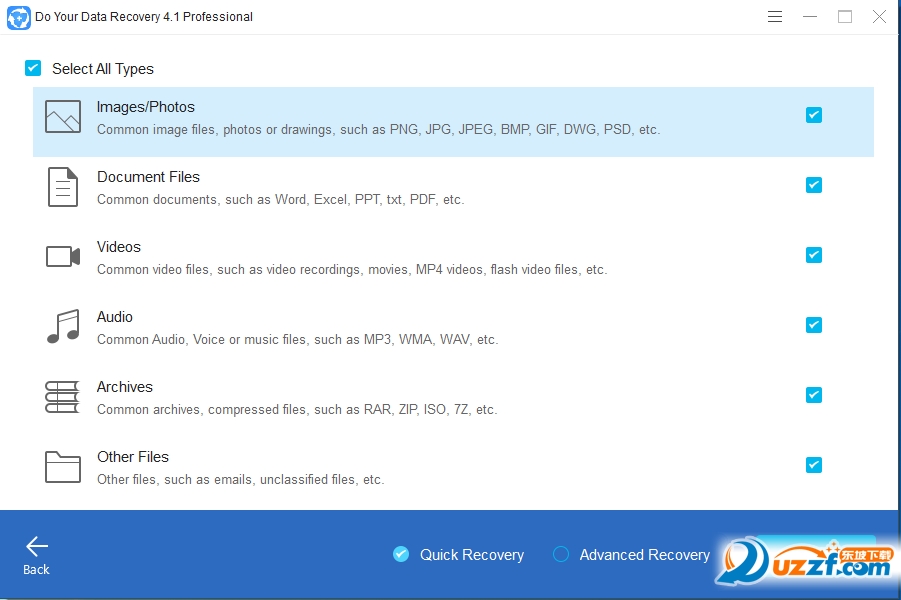Viewport: 901px width, 600px height.
Task: Toggle off the Archives checkbox
Action: (x=813, y=395)
